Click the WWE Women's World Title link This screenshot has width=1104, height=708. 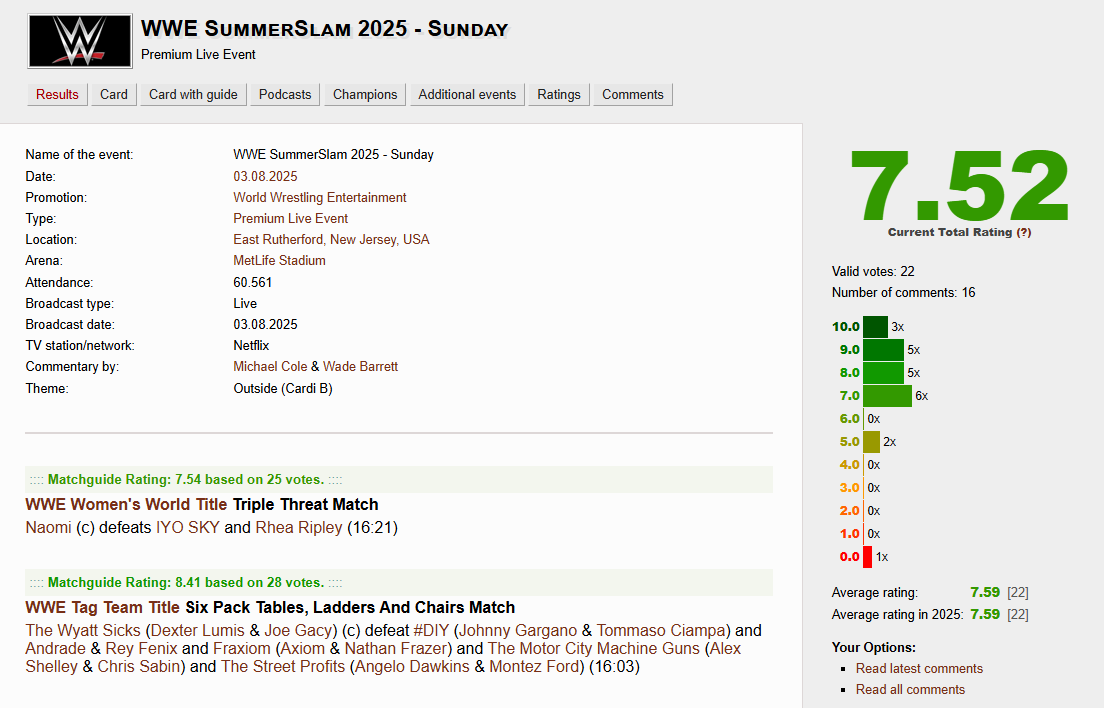[x=126, y=505]
